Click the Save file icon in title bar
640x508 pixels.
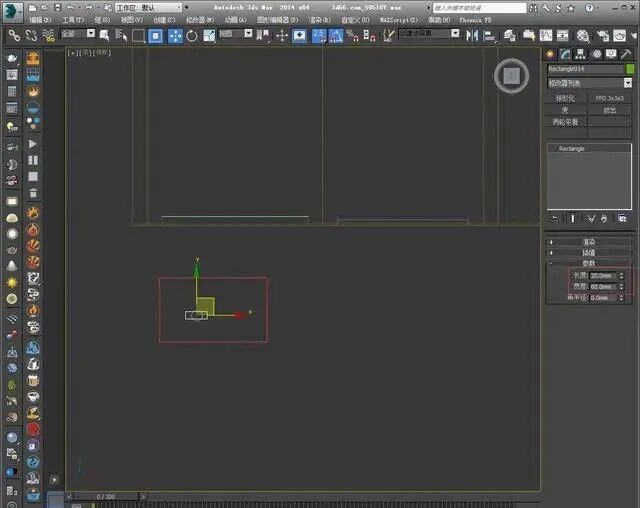(x=58, y=7)
